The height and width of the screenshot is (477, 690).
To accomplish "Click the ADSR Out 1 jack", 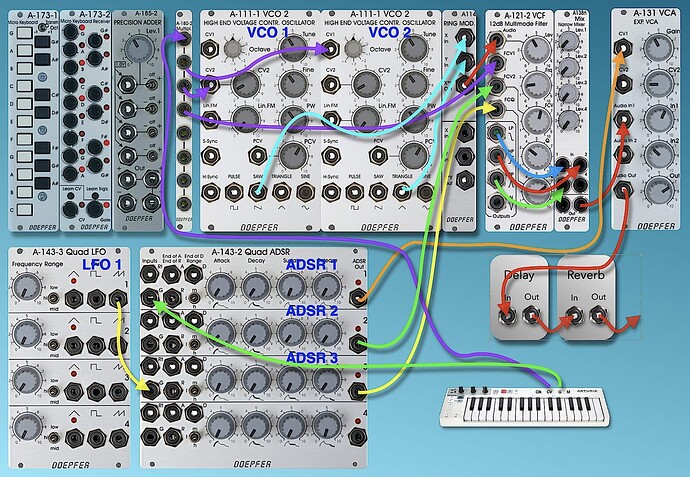I will (358, 297).
